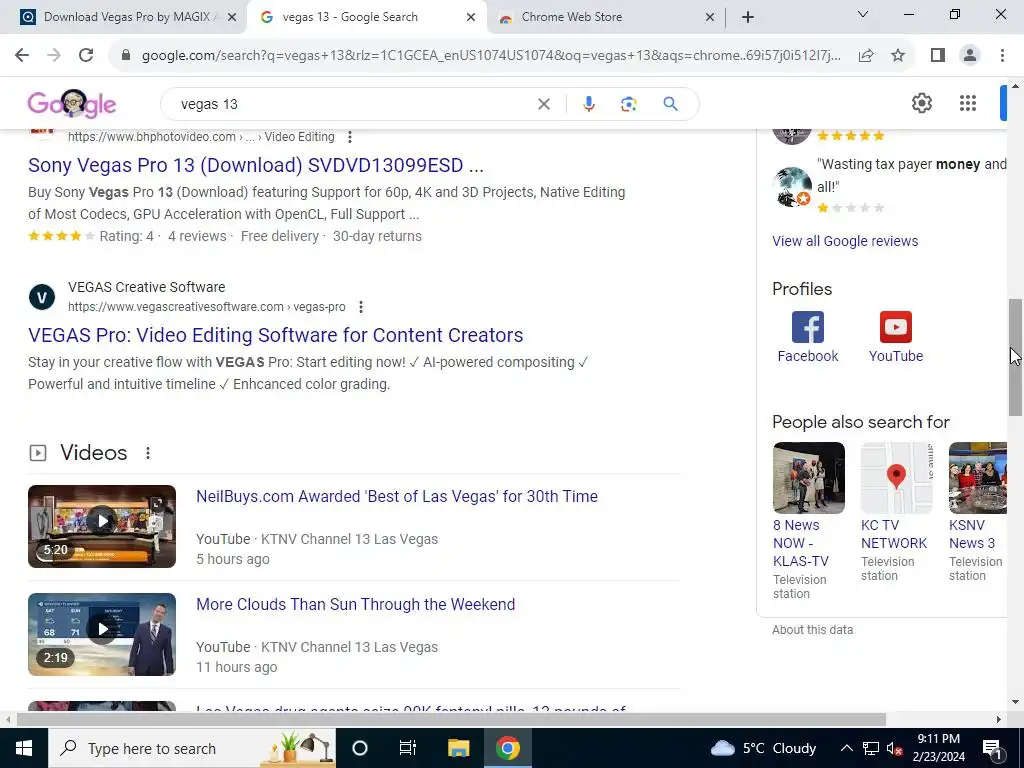1024x768 pixels.
Task: Click the 9:11 PM taskbar clock
Action: pos(938,748)
